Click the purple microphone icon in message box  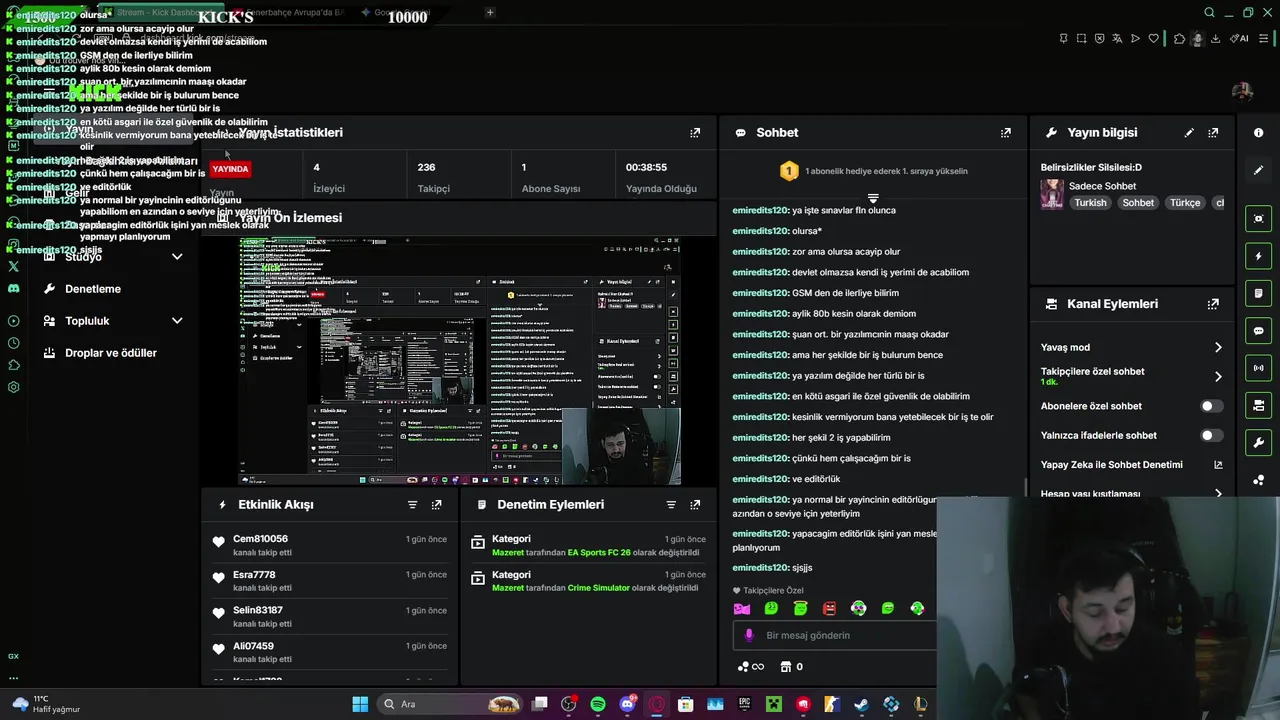[749, 635]
